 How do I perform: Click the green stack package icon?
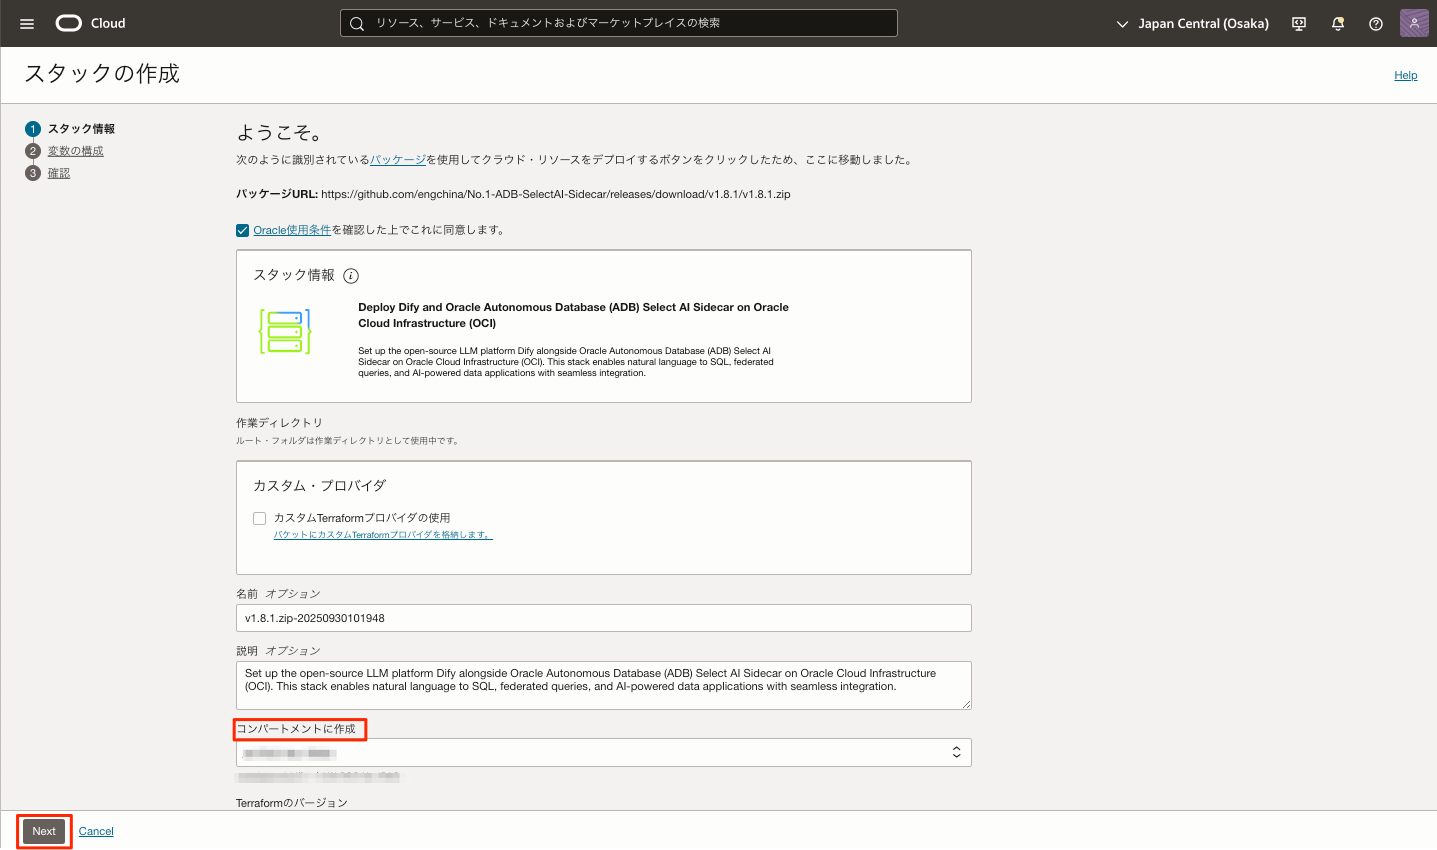(285, 331)
